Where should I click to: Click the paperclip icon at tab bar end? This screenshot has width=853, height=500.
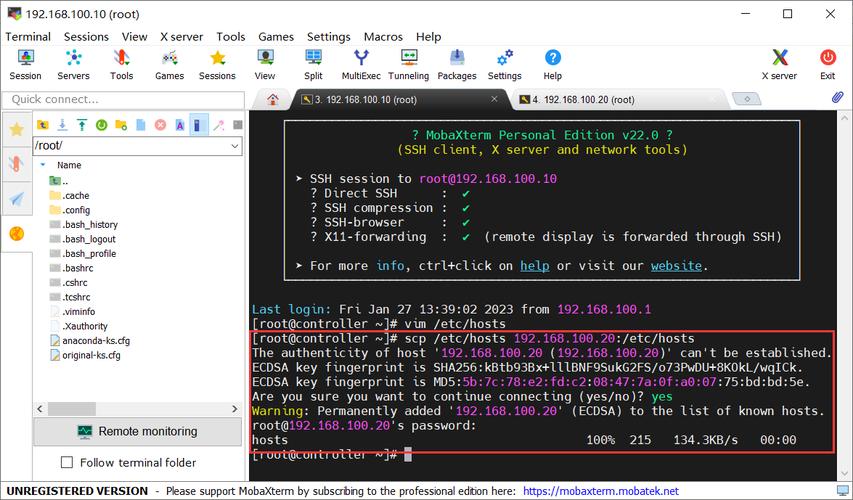tap(838, 98)
